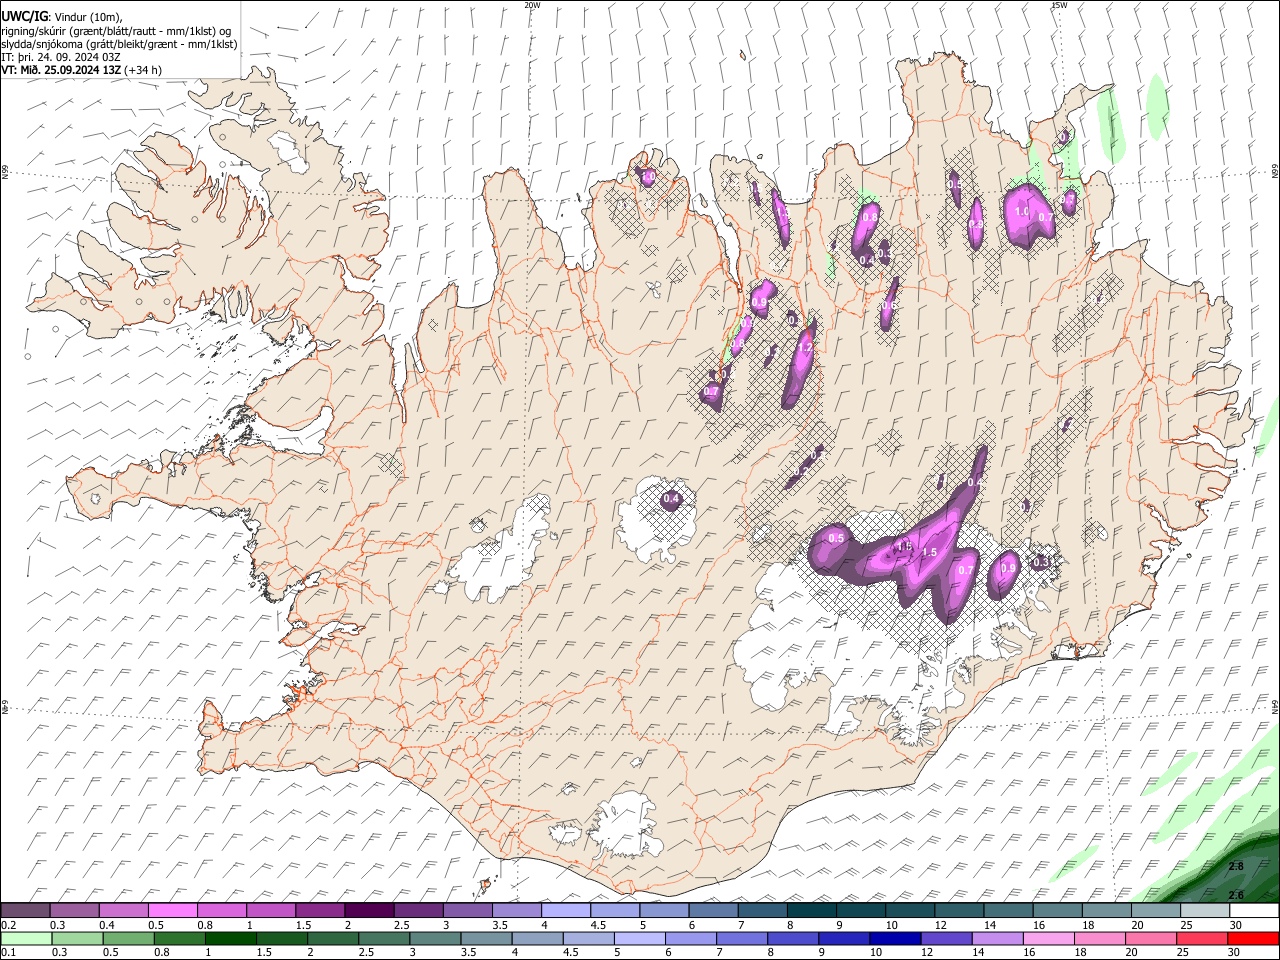Click the 'IT: þri. 24. 09. 2024 03Z' line
This screenshot has height=960, width=1280.
60,57
